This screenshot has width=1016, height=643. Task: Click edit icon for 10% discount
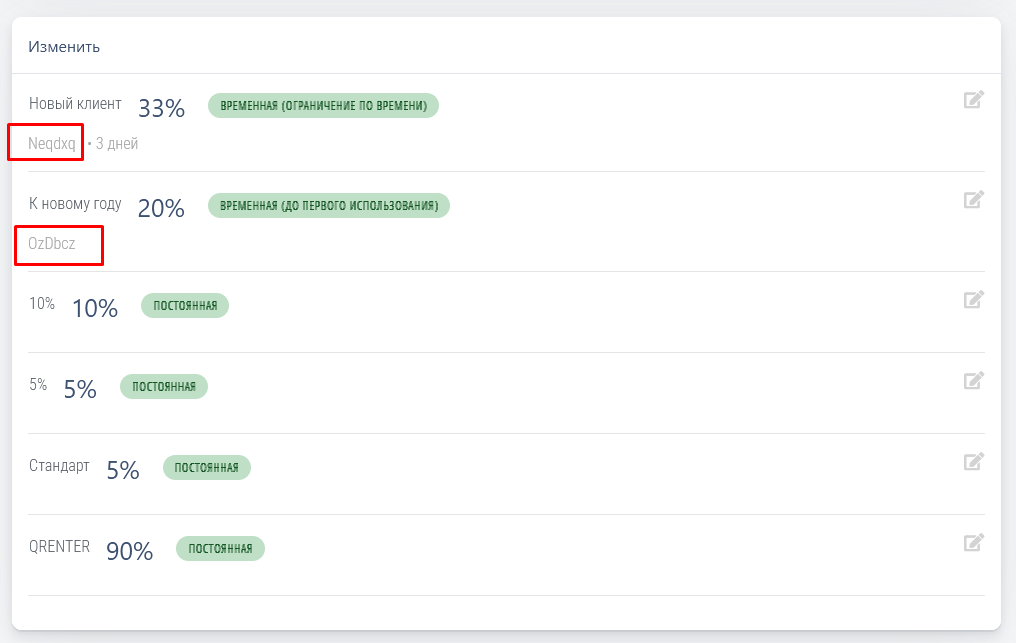coord(973,299)
